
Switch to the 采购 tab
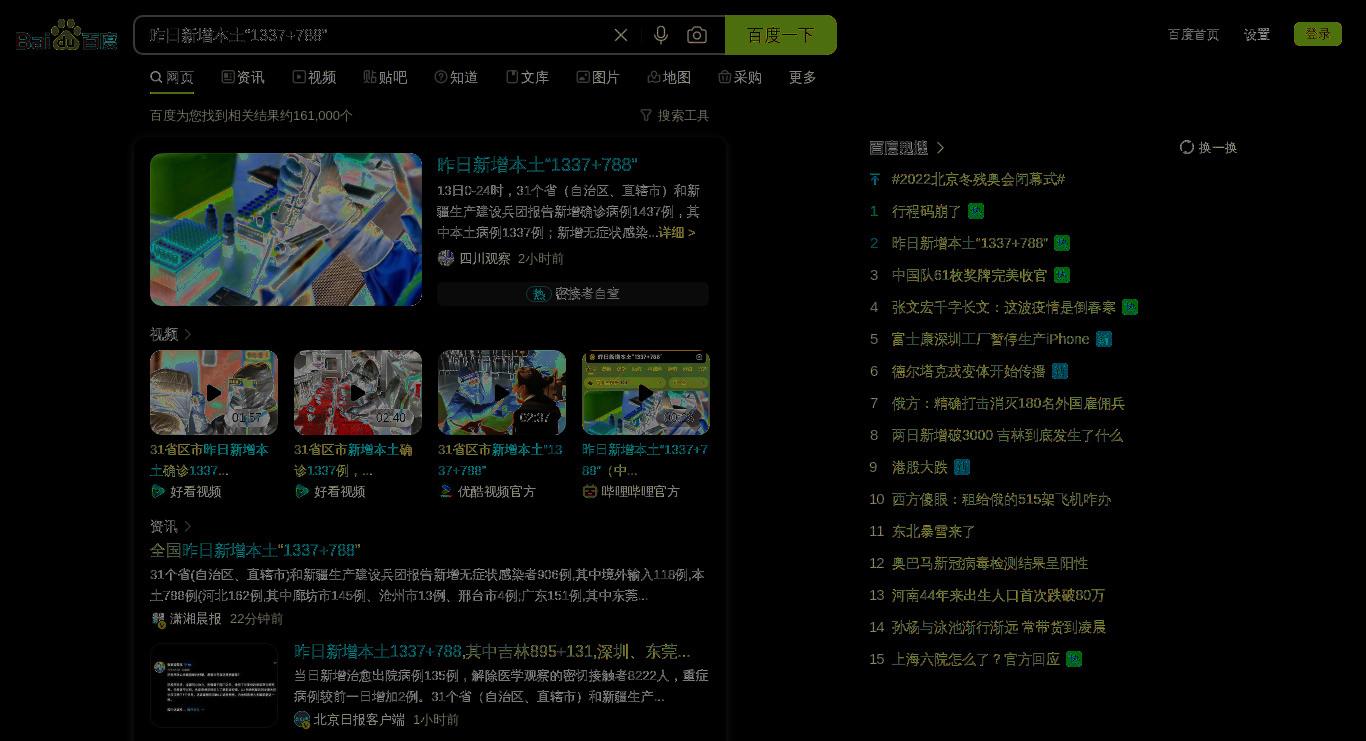pos(740,77)
